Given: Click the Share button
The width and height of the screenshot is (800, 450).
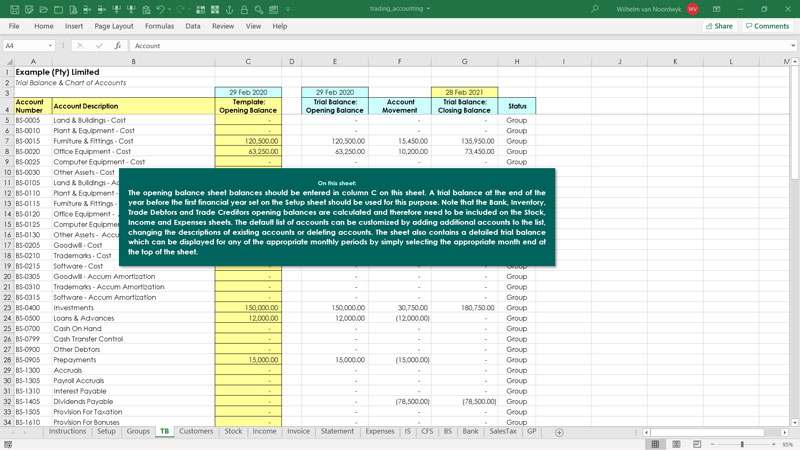Looking at the screenshot, I should click(719, 26).
